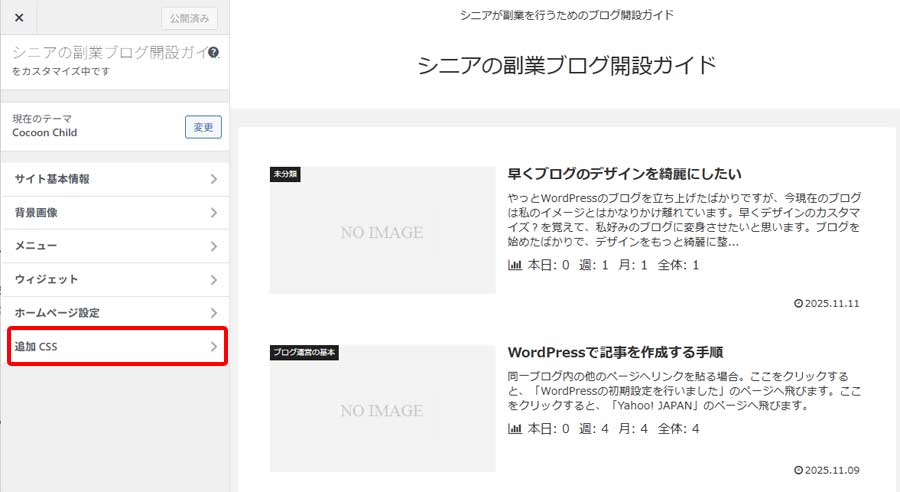
Task: Expand the ウィジェット panel chevron
Action: tap(213, 279)
